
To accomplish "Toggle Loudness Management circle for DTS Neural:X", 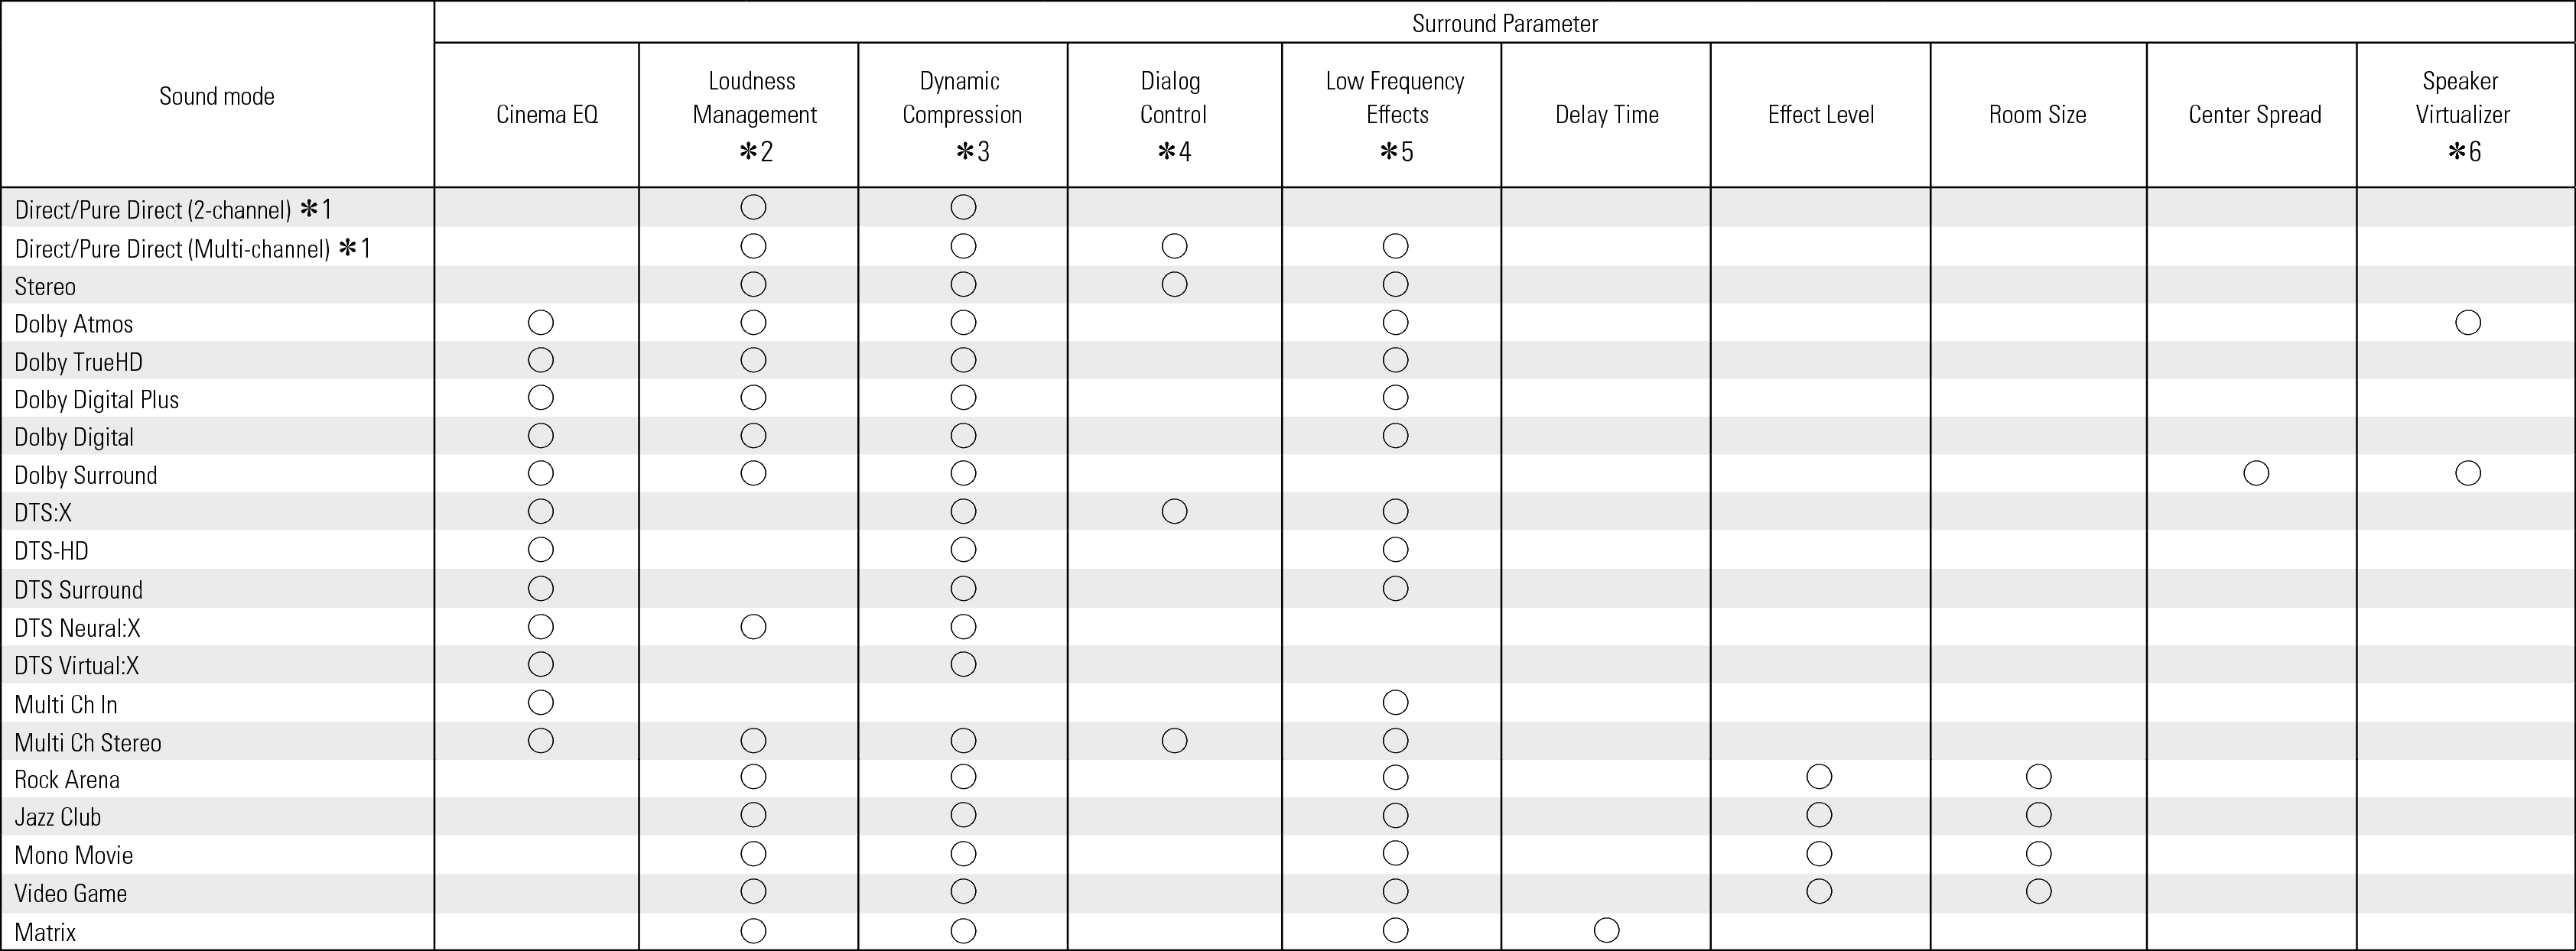I will point(753,627).
